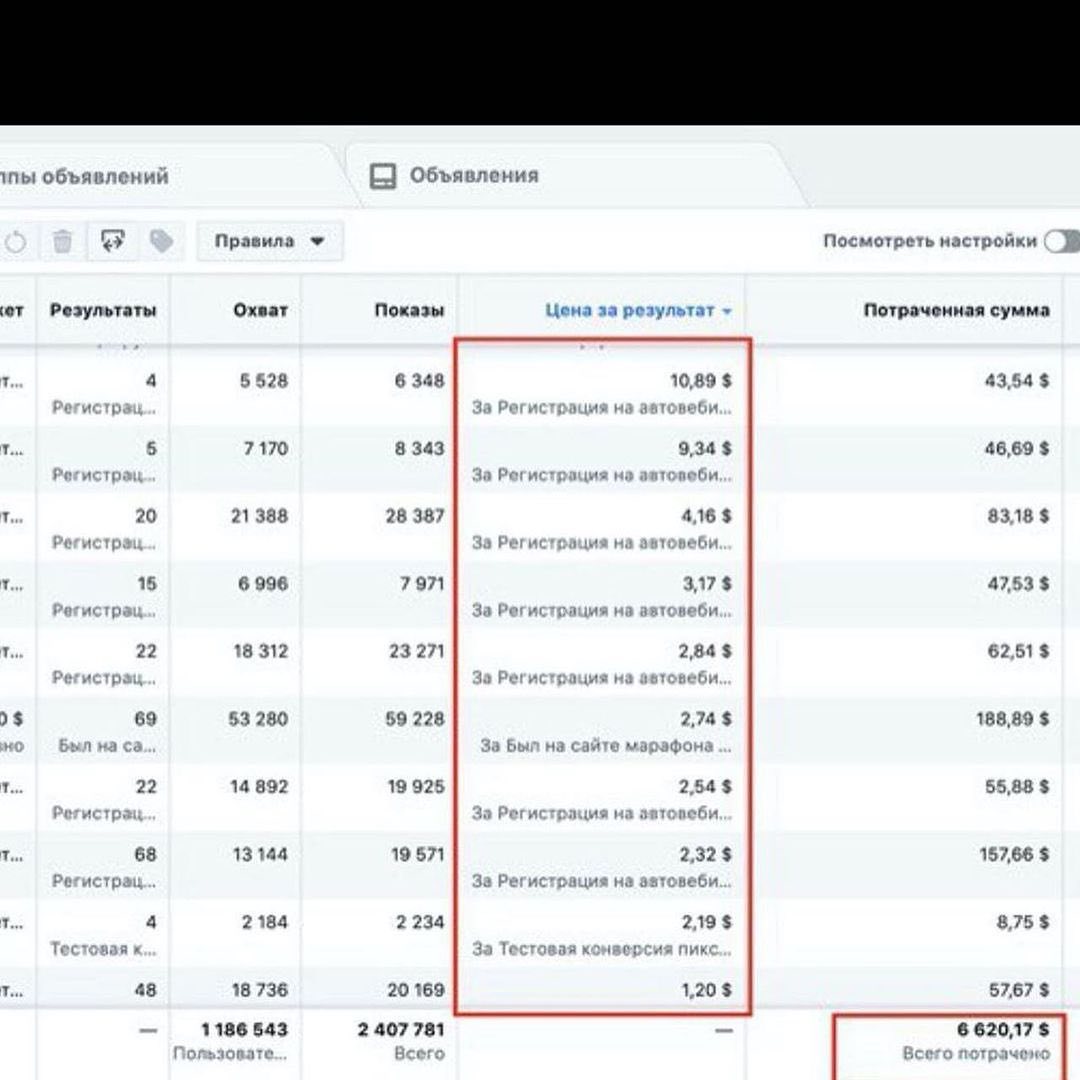Click reach value 13 144

coord(260,854)
